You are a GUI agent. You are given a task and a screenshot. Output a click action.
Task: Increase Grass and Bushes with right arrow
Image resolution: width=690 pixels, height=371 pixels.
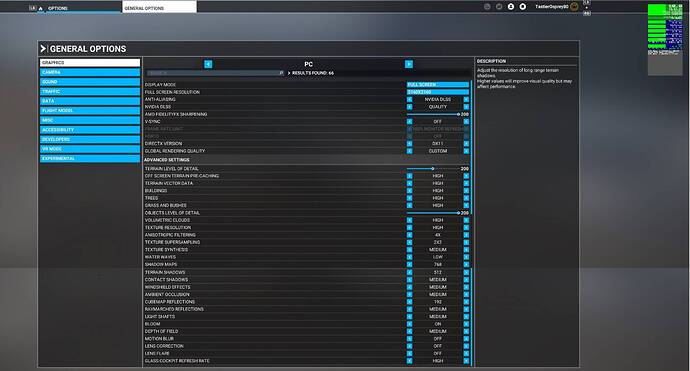pos(466,206)
